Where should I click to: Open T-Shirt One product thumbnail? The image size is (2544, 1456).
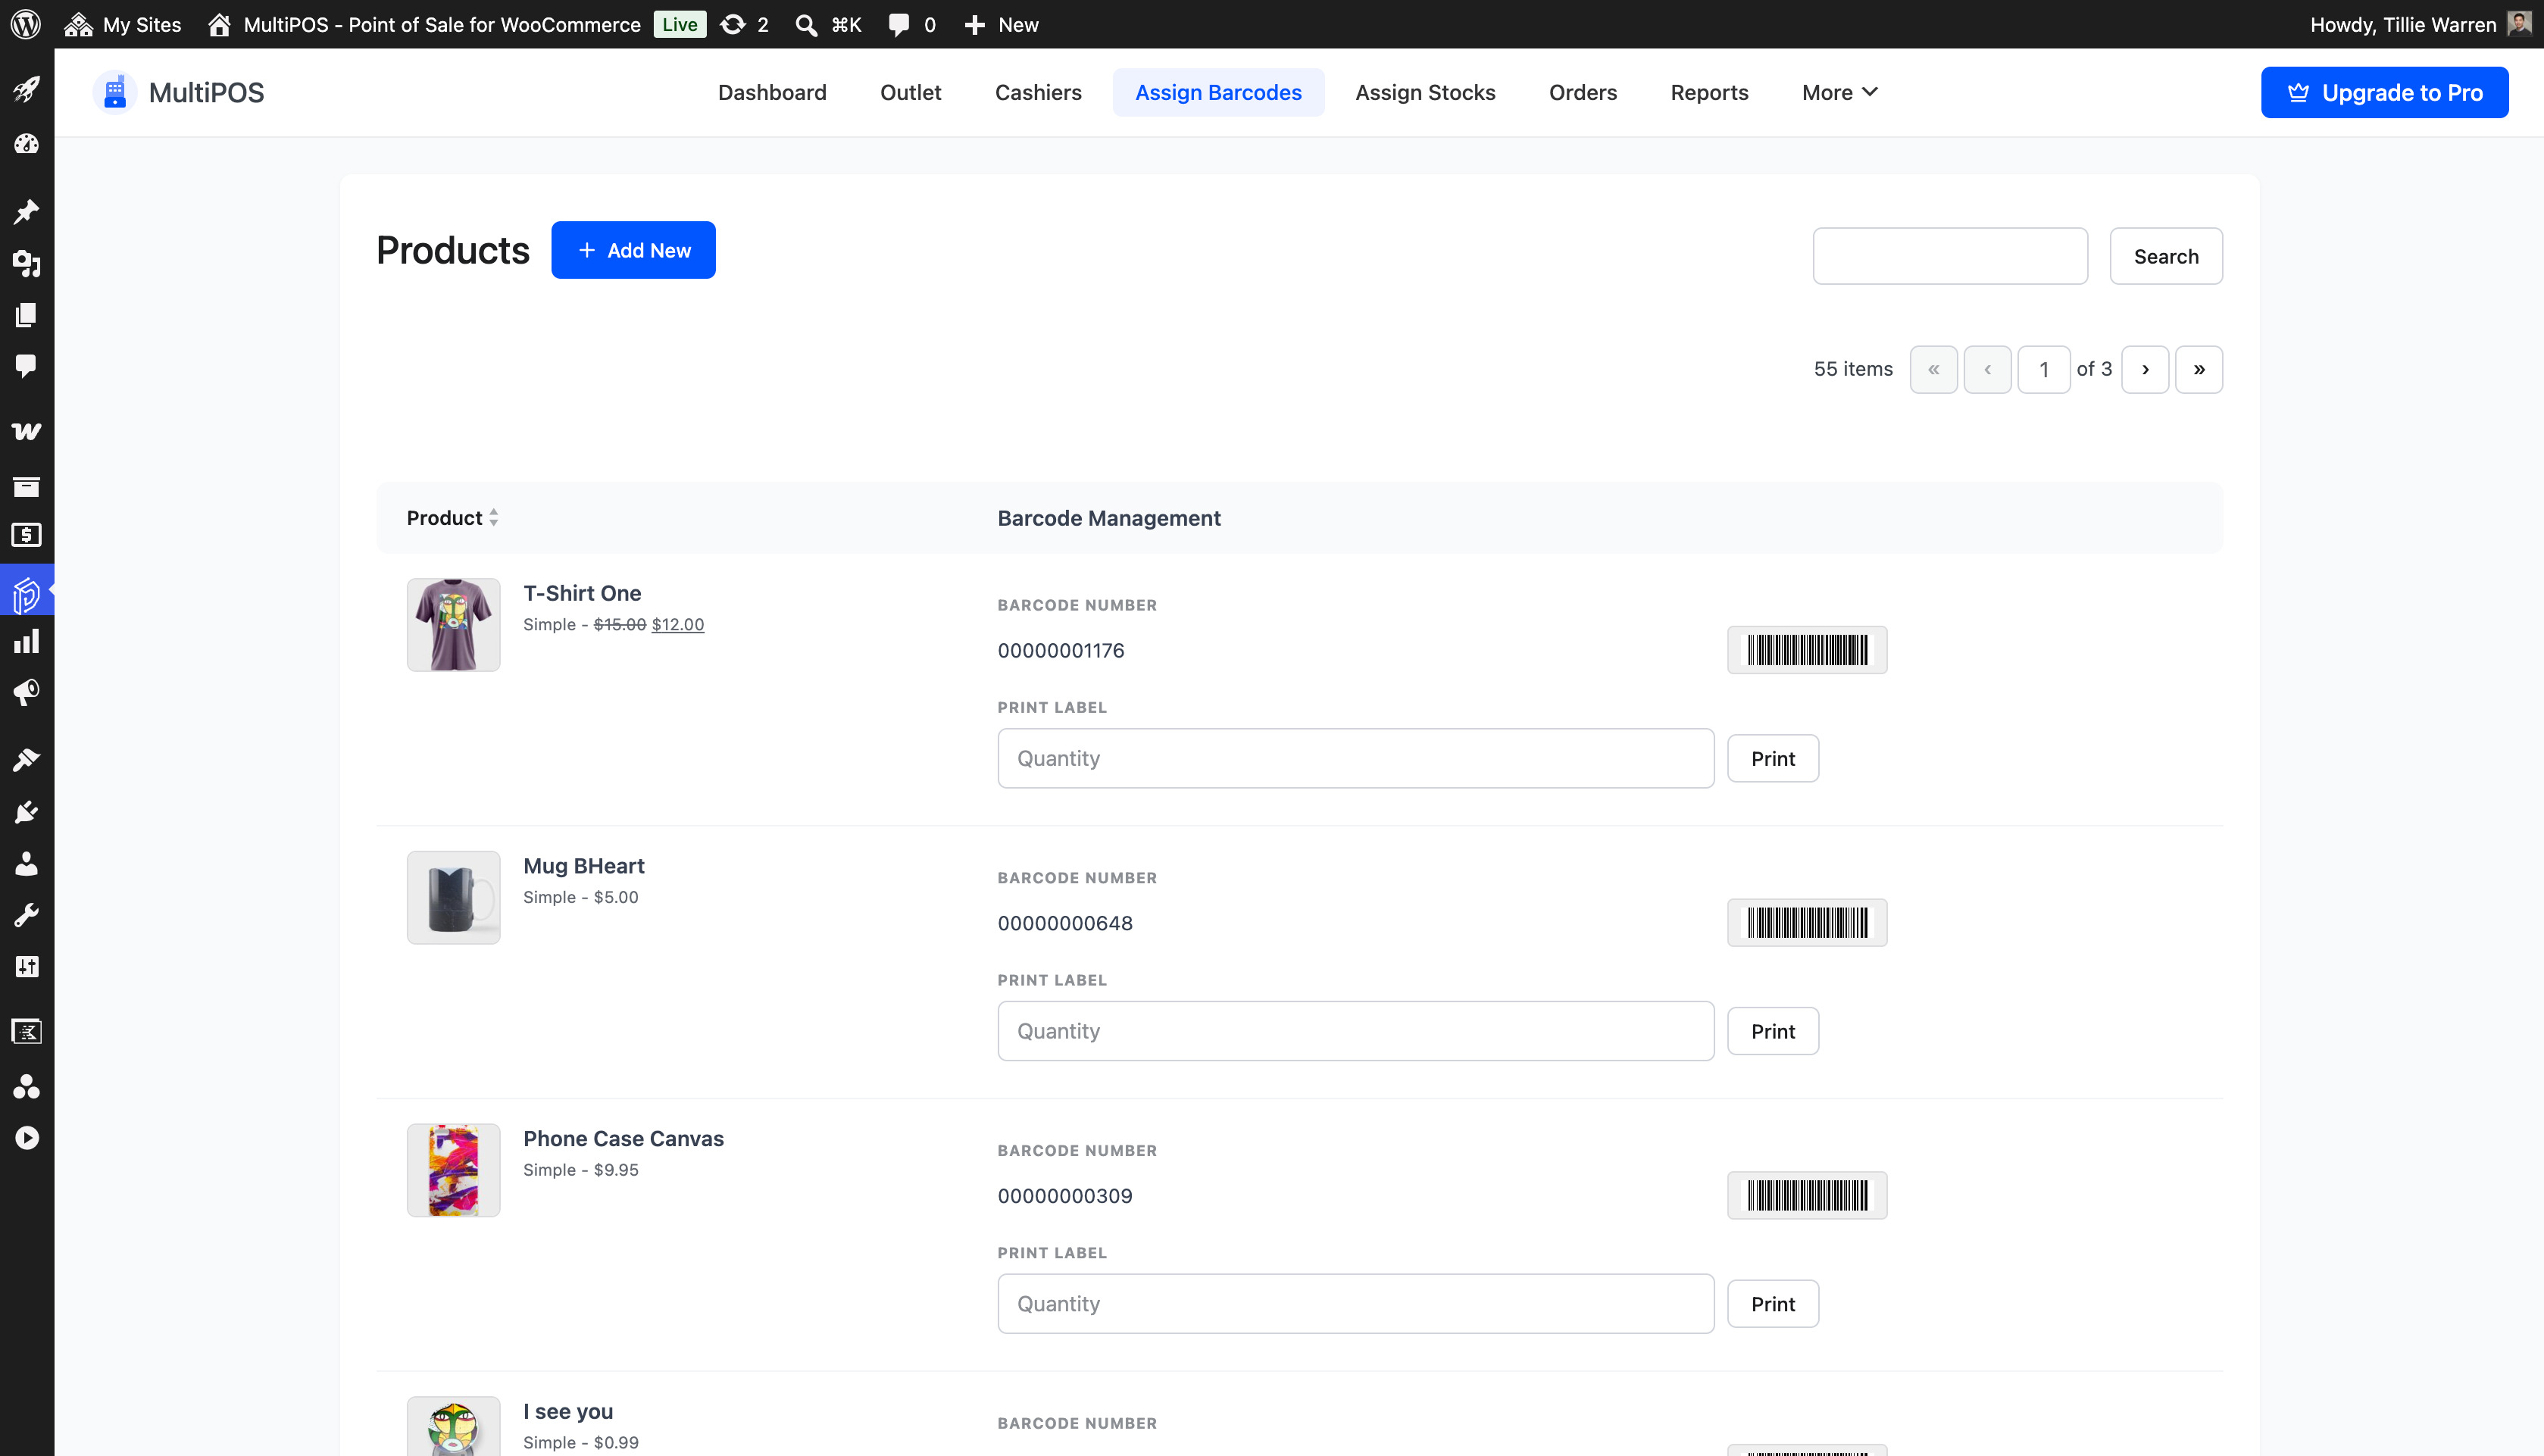point(453,625)
